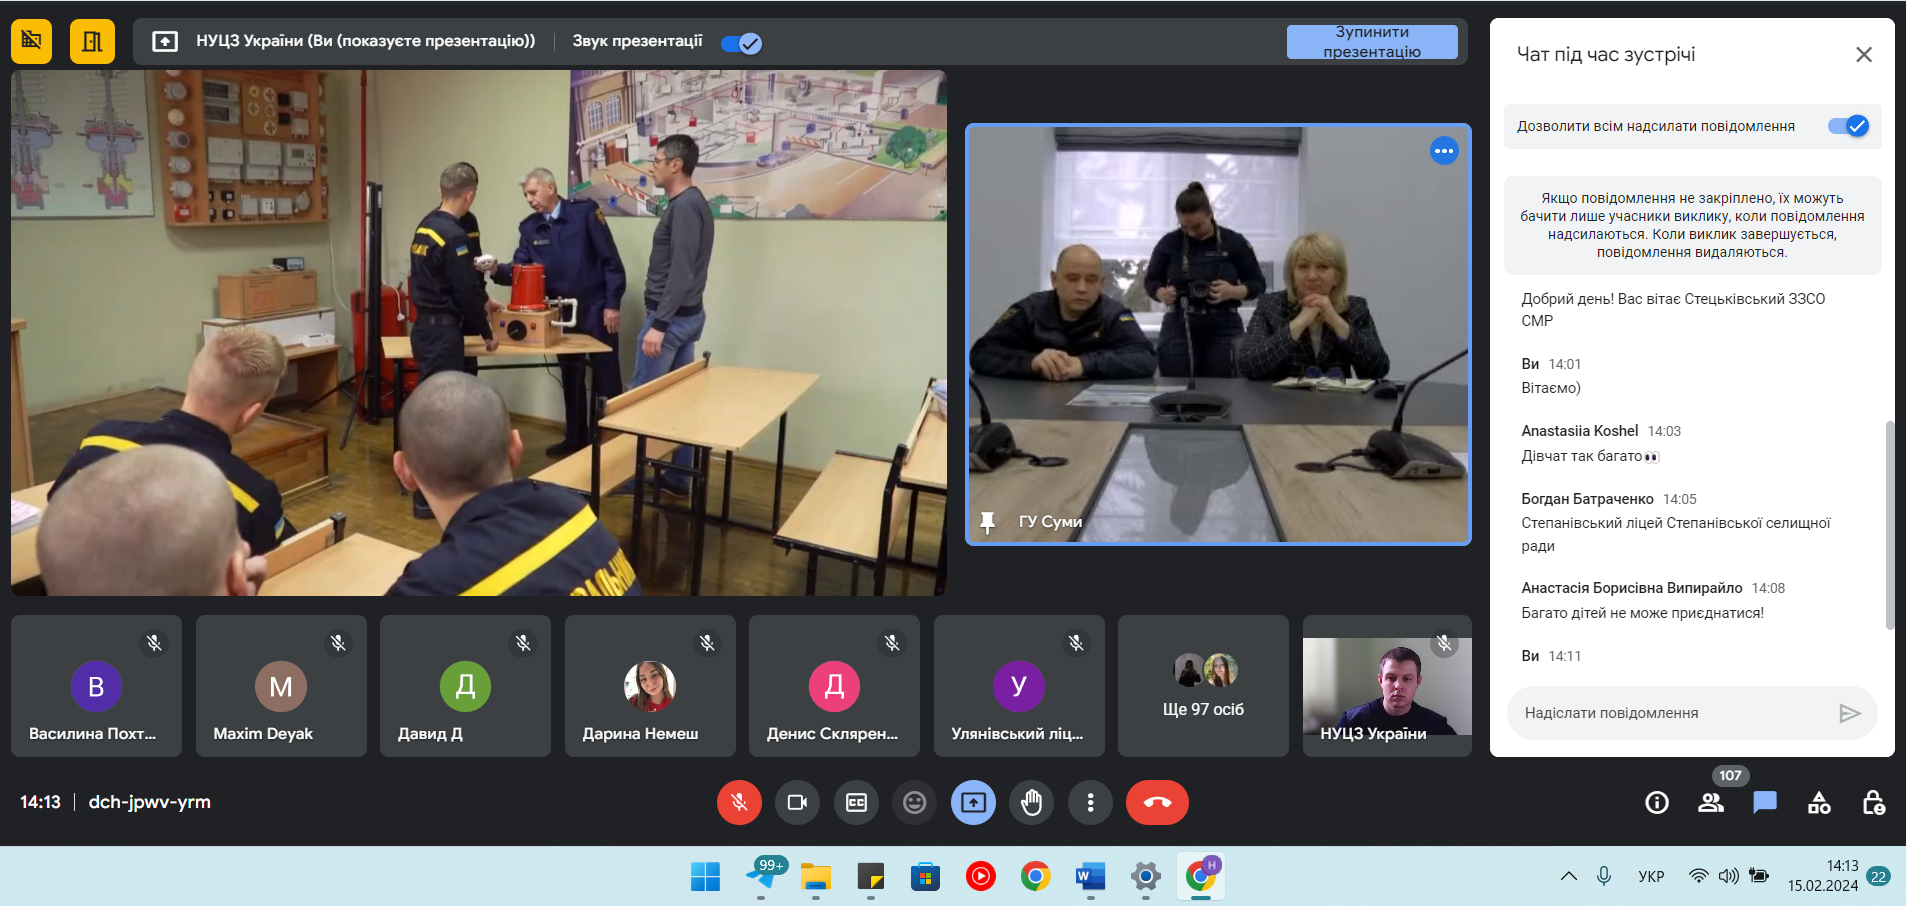Toggle Дозволити всім надсилати повідомлення switch
1906x906 pixels.
(x=1848, y=126)
